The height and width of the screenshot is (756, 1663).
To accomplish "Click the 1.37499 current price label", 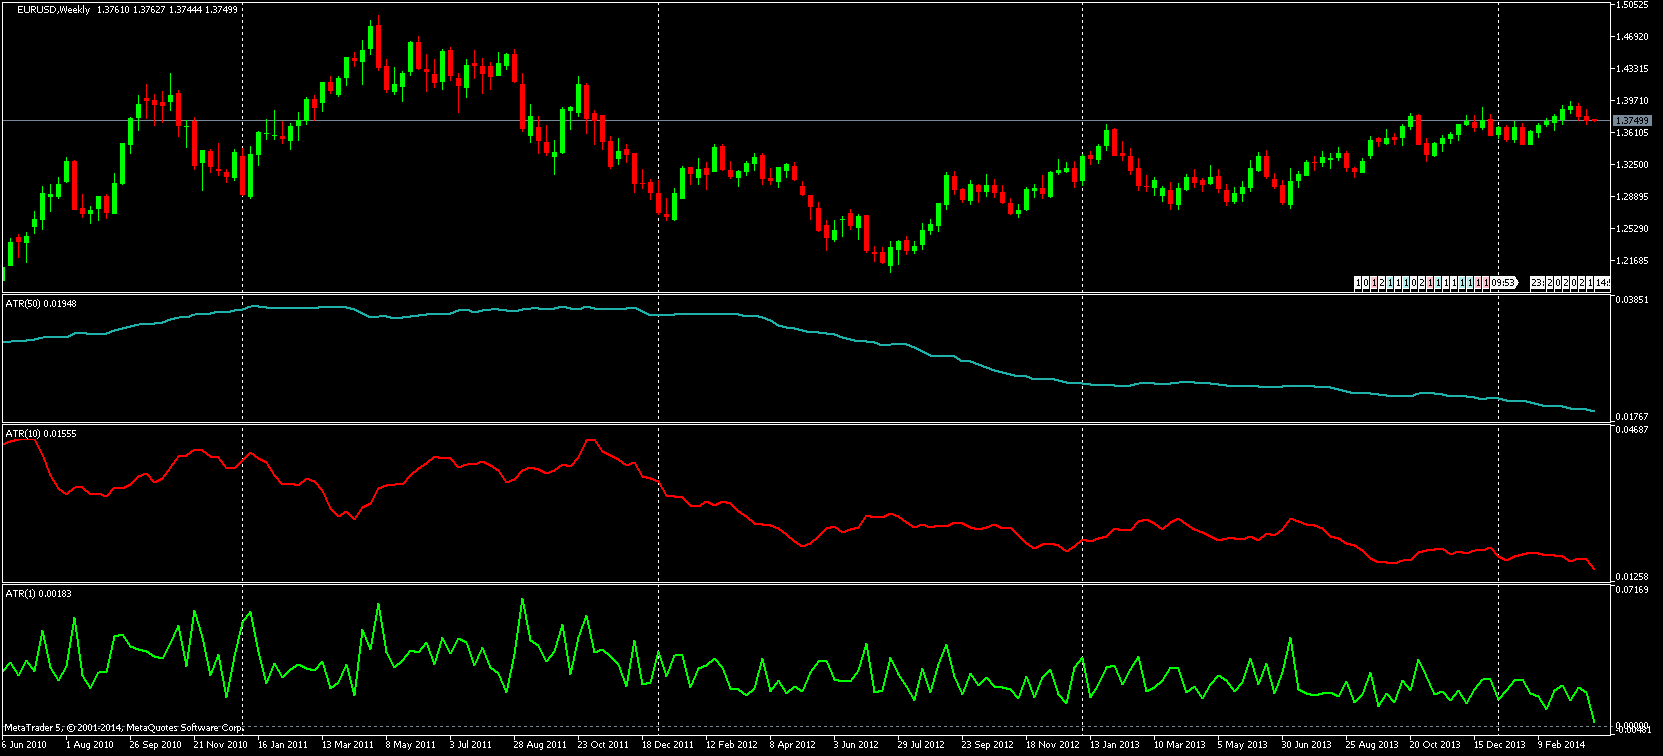I will click(1632, 120).
